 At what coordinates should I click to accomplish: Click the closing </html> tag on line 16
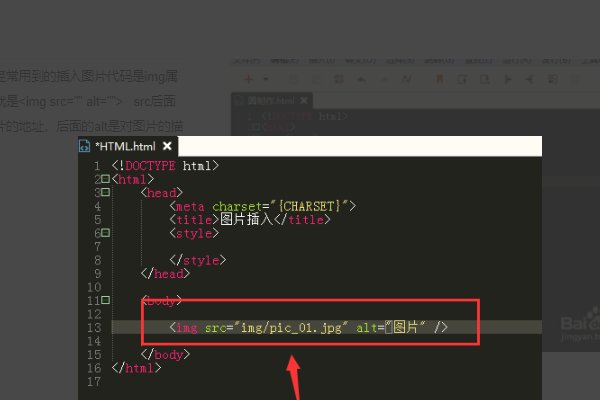click(x=137, y=368)
